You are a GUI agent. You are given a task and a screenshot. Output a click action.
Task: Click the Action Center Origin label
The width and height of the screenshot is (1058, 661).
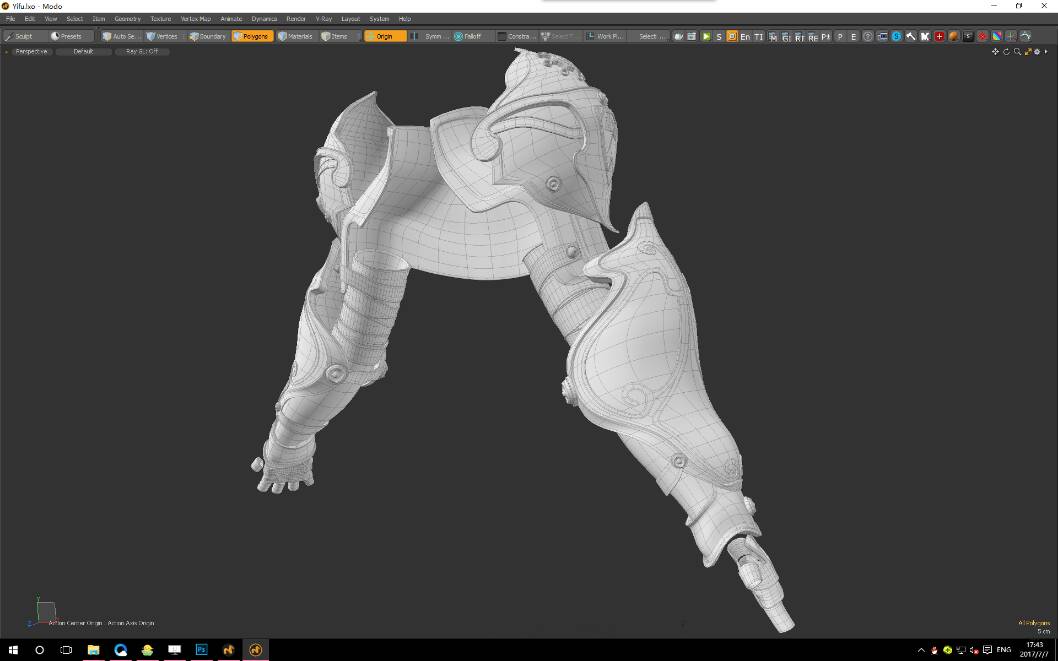pos(75,623)
